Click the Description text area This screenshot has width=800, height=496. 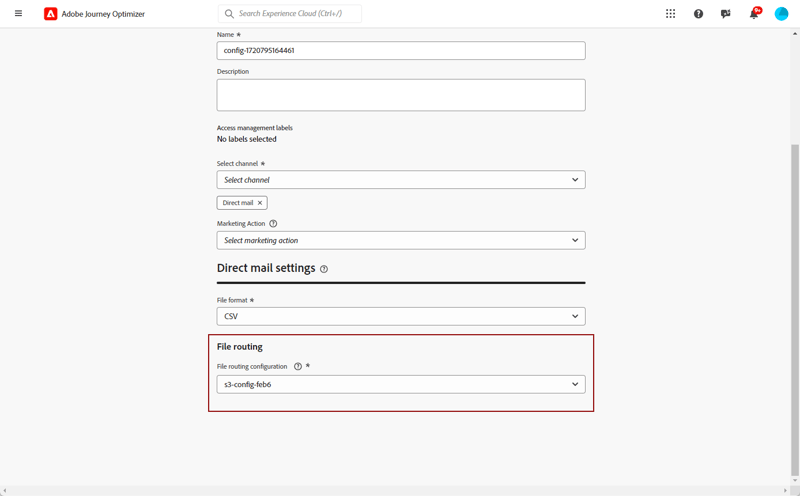click(401, 95)
